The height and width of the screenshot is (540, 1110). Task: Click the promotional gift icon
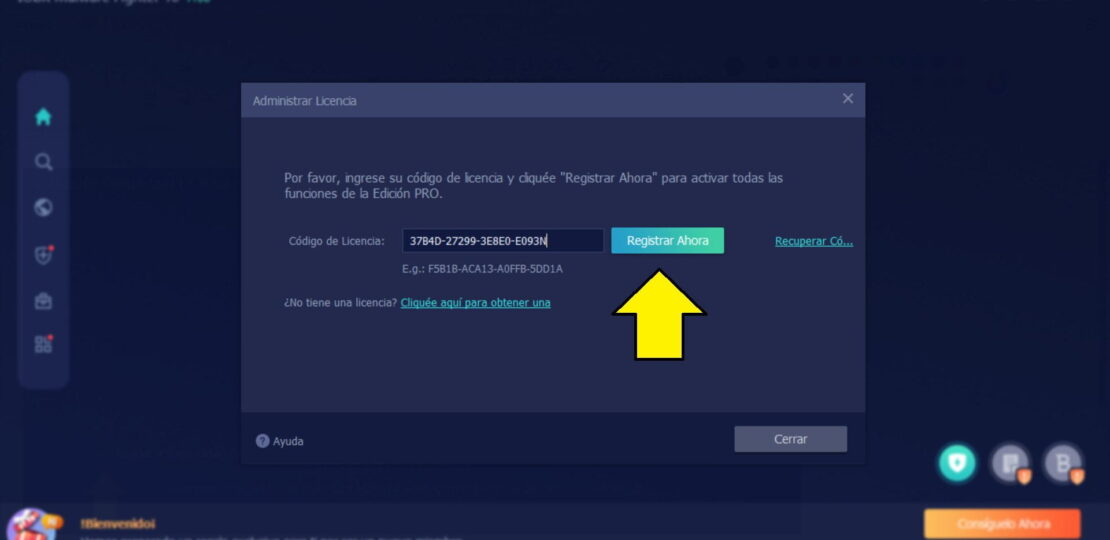30,524
